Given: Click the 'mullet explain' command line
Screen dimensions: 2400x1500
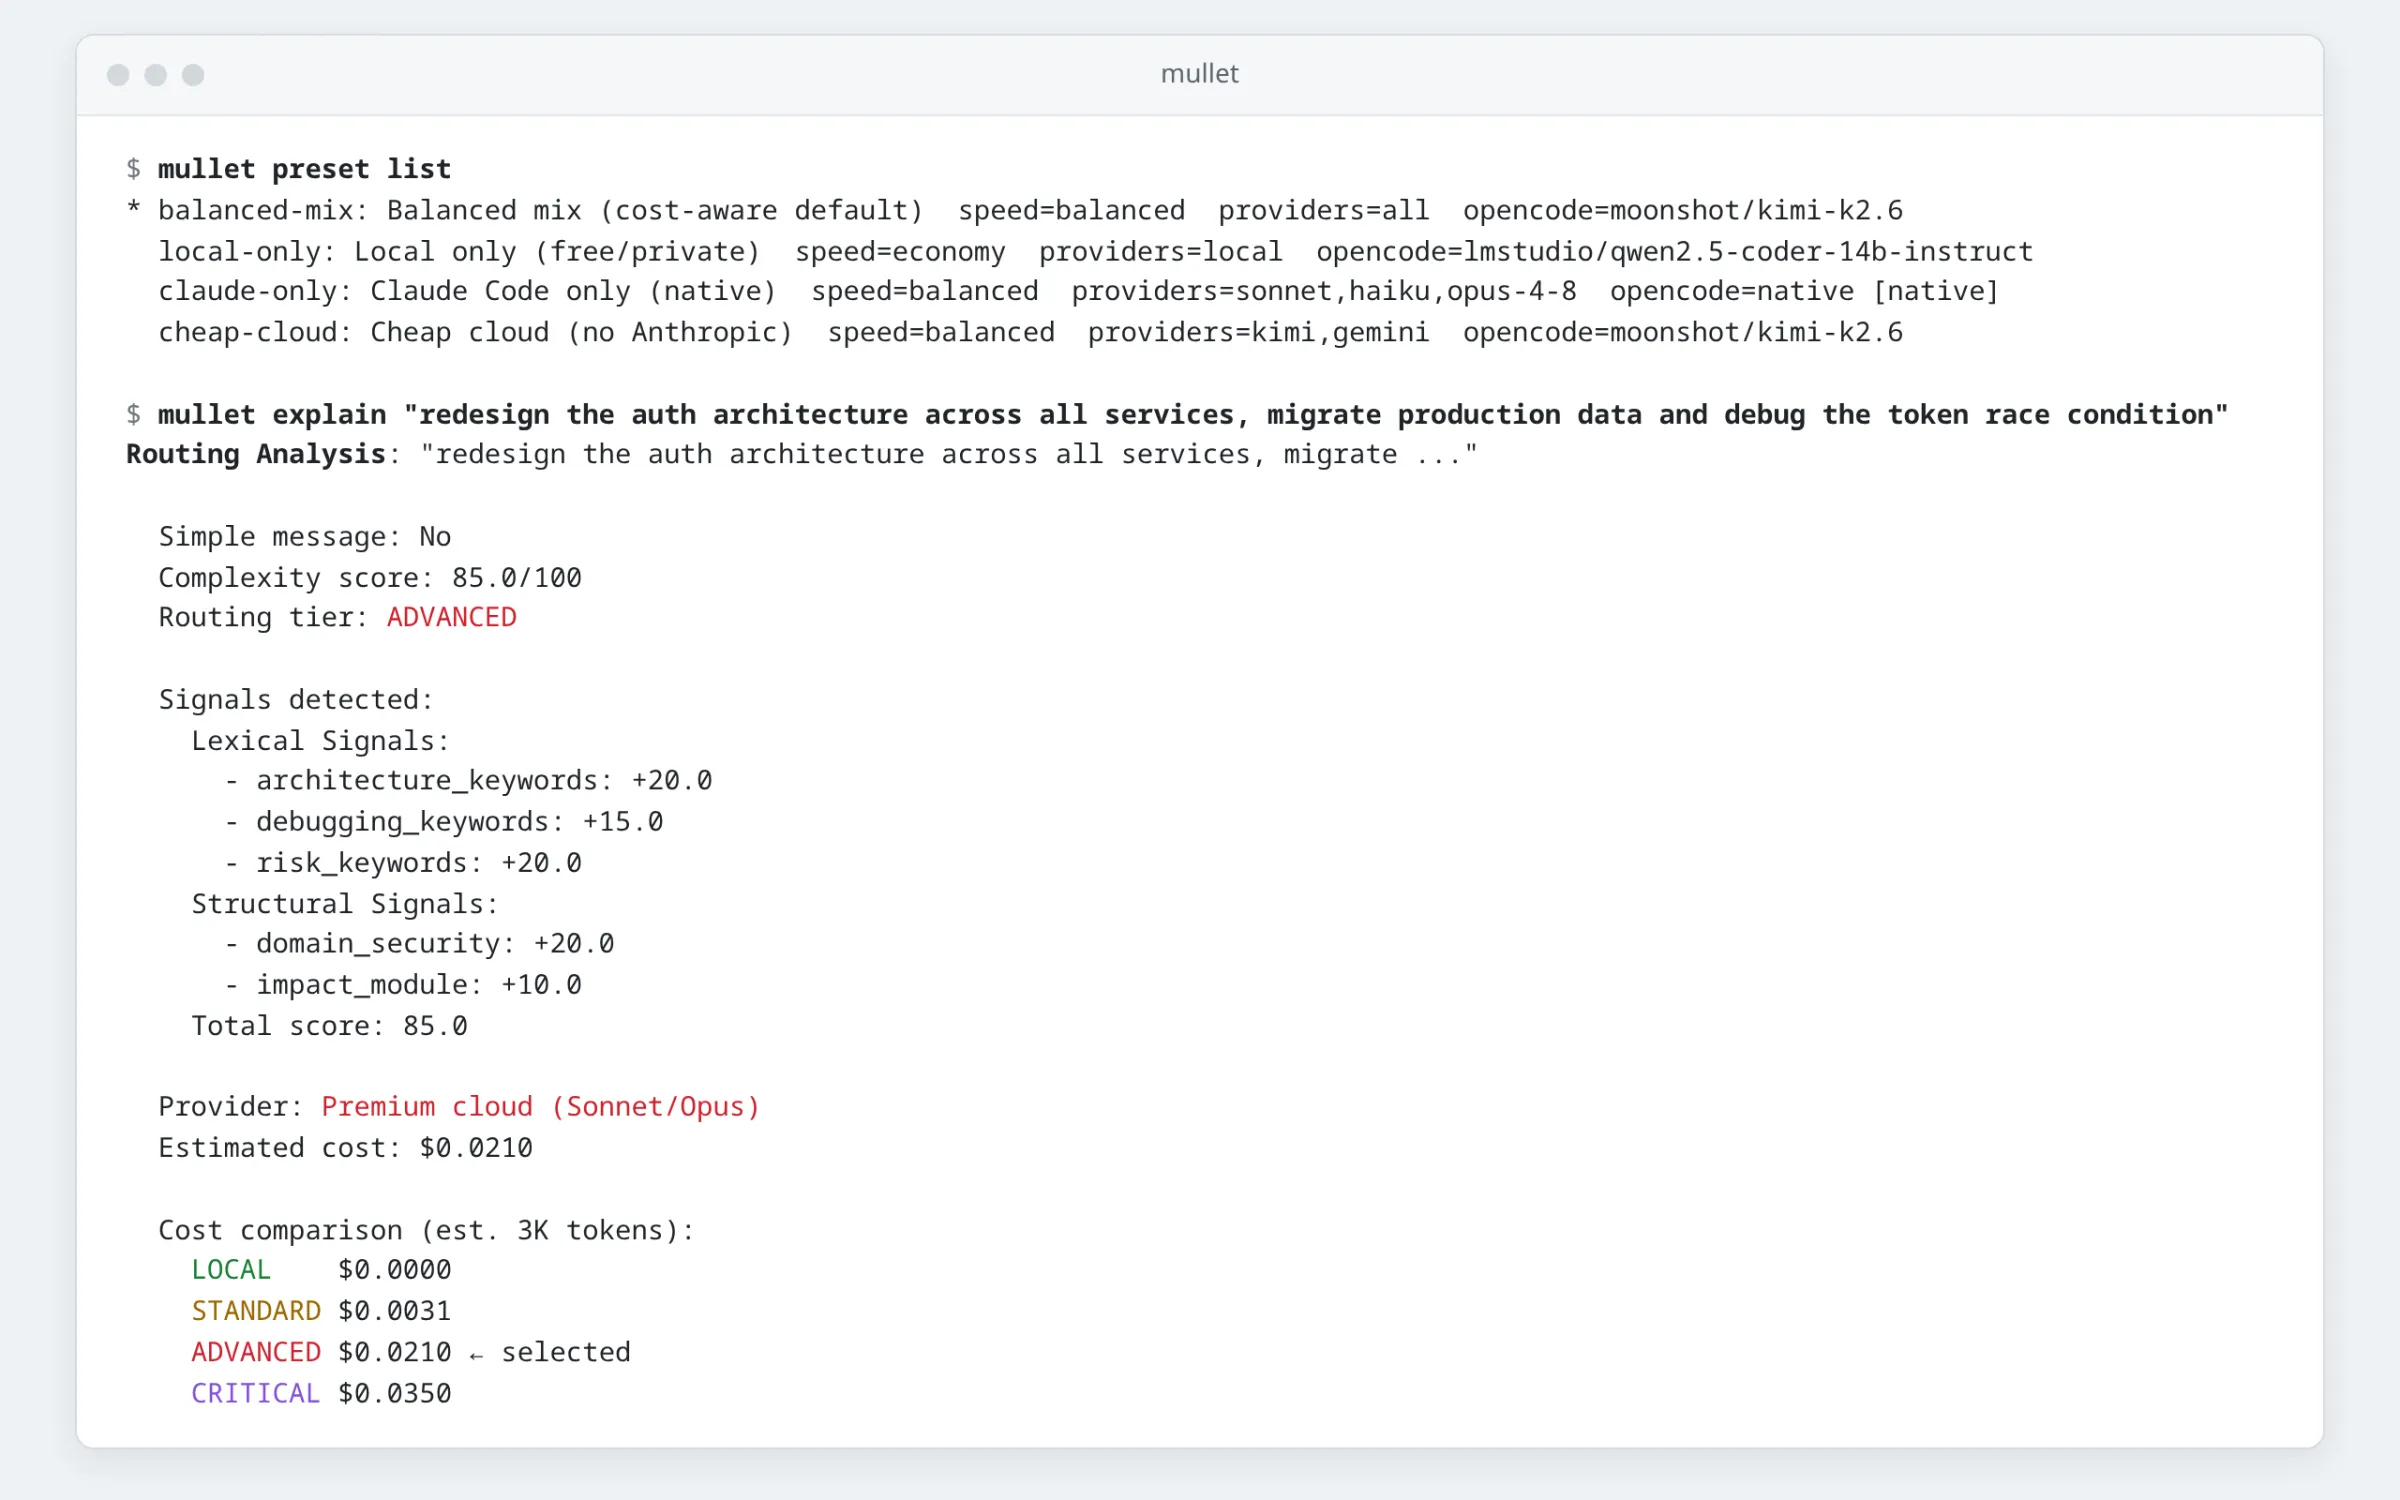Looking at the screenshot, I should pos(1177,414).
